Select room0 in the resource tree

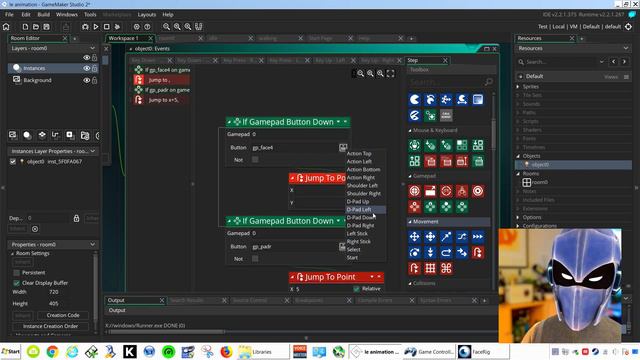(540, 182)
